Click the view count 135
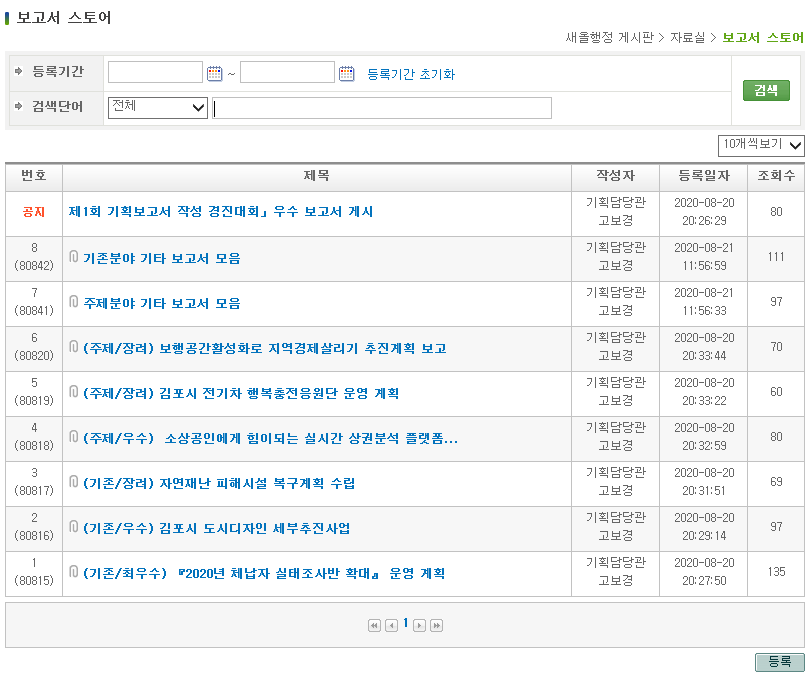810x680 pixels. pos(776,572)
